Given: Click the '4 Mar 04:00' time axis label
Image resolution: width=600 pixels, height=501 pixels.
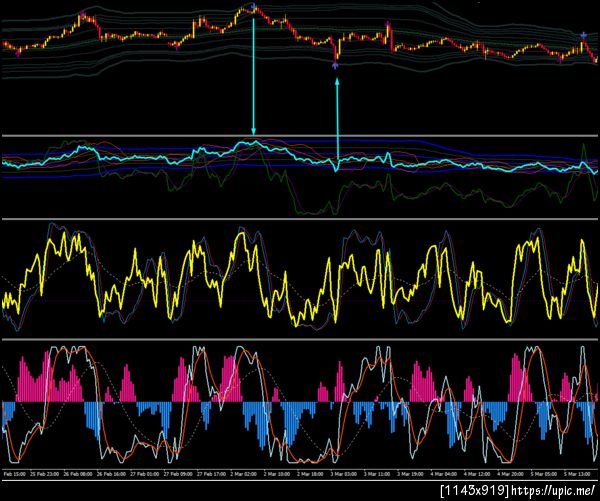Looking at the screenshot, I should click(x=443, y=474).
